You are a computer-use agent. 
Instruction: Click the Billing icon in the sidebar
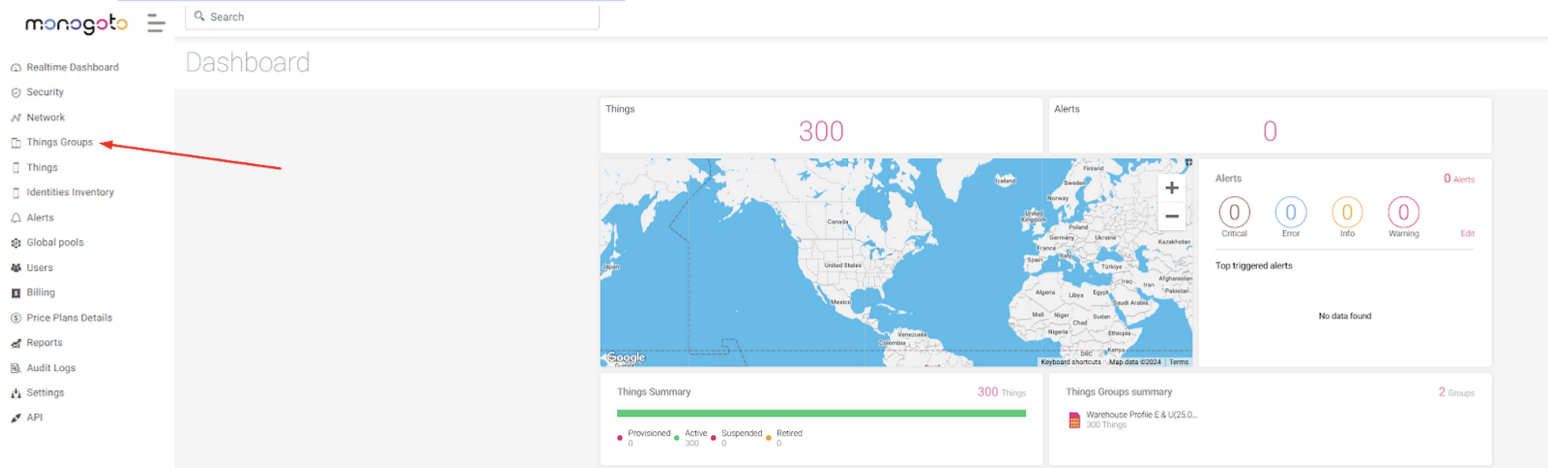(x=16, y=293)
